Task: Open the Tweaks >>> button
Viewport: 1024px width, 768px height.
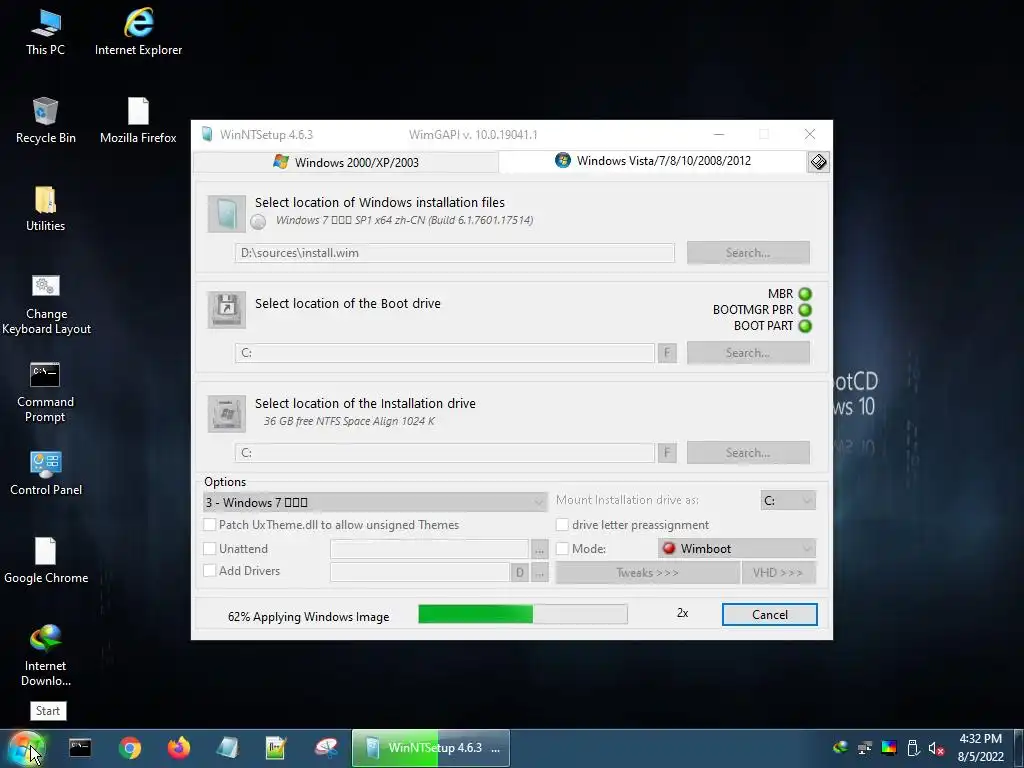Action: [x=647, y=573]
